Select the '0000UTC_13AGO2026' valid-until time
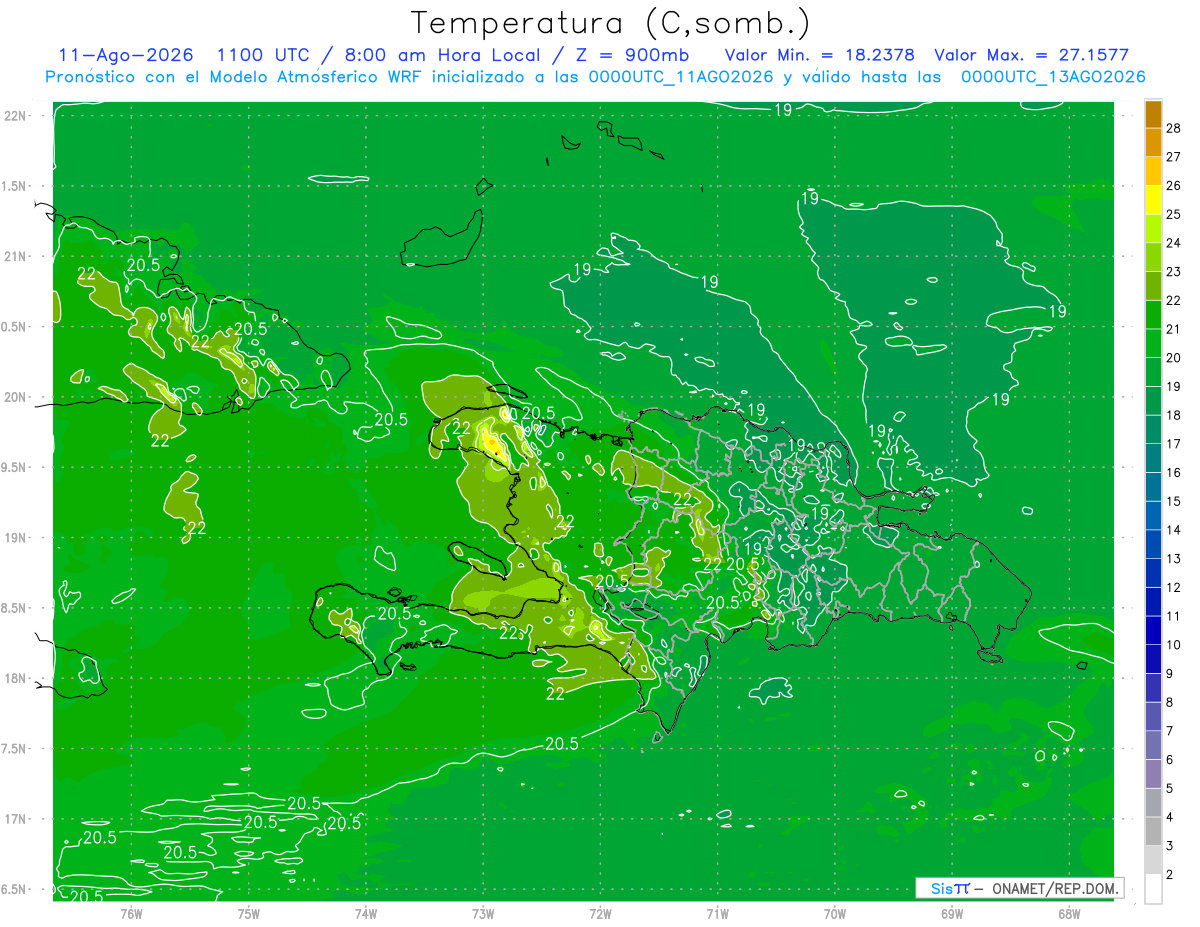 tap(1053, 77)
